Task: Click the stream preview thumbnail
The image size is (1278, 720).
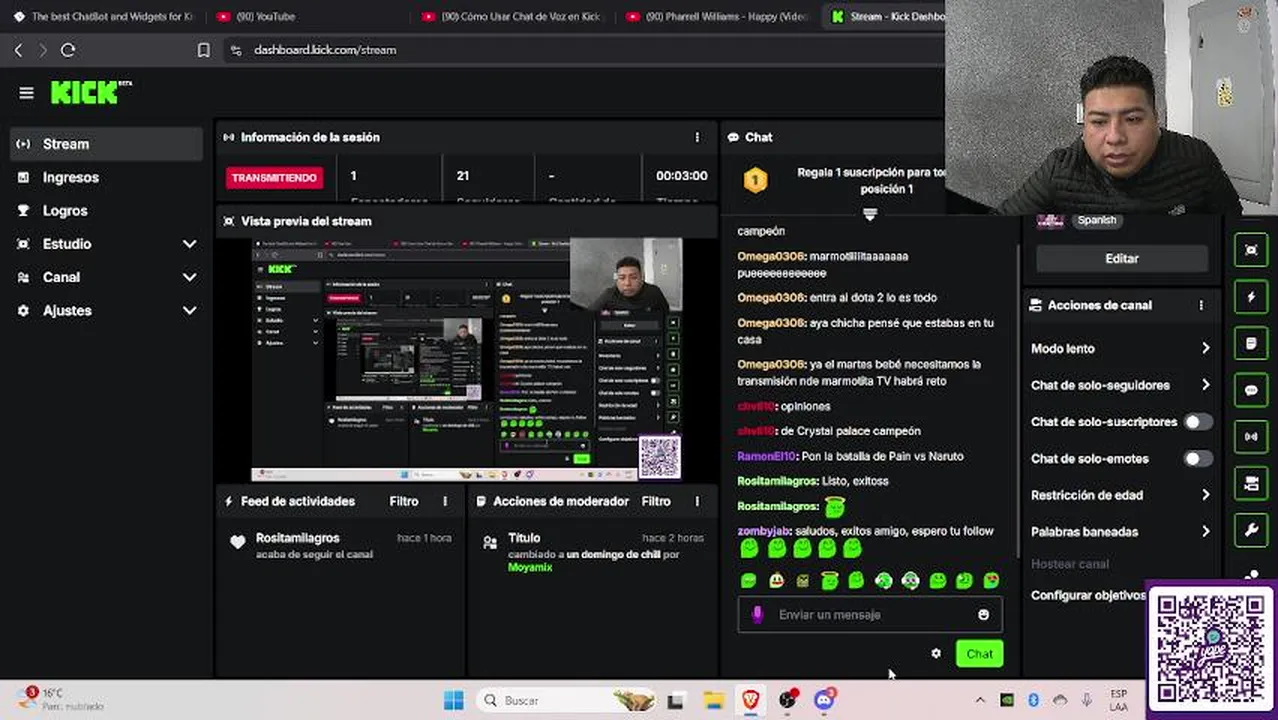Action: 467,360
